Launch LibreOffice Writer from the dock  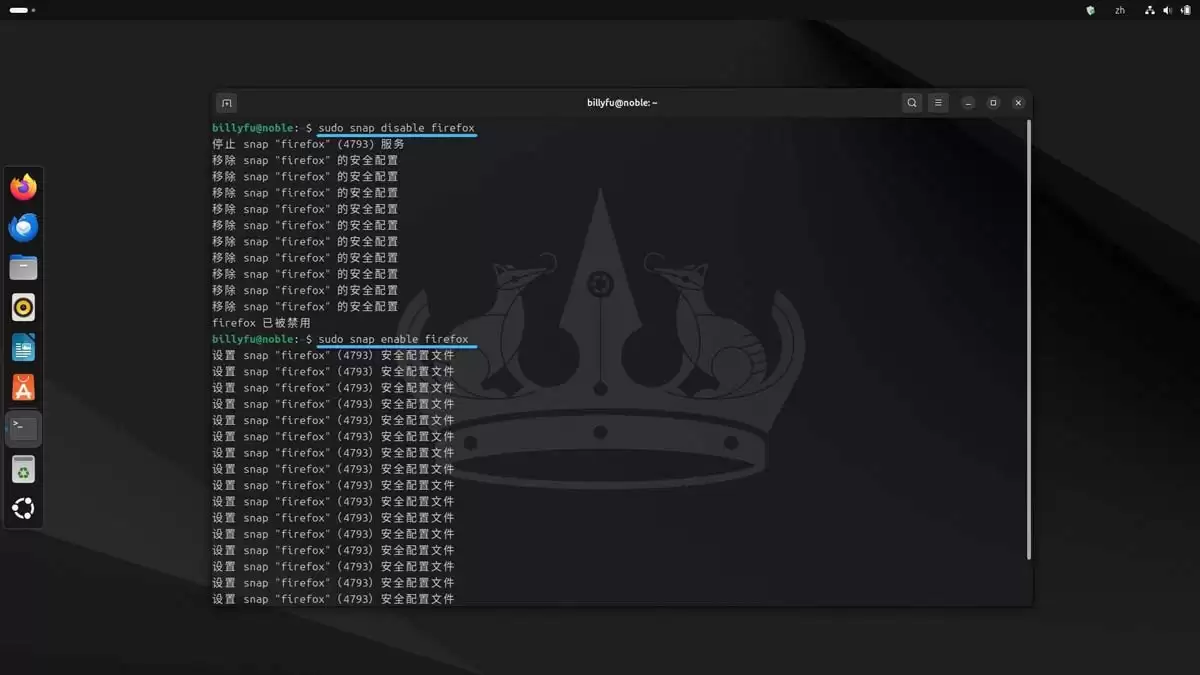22,347
